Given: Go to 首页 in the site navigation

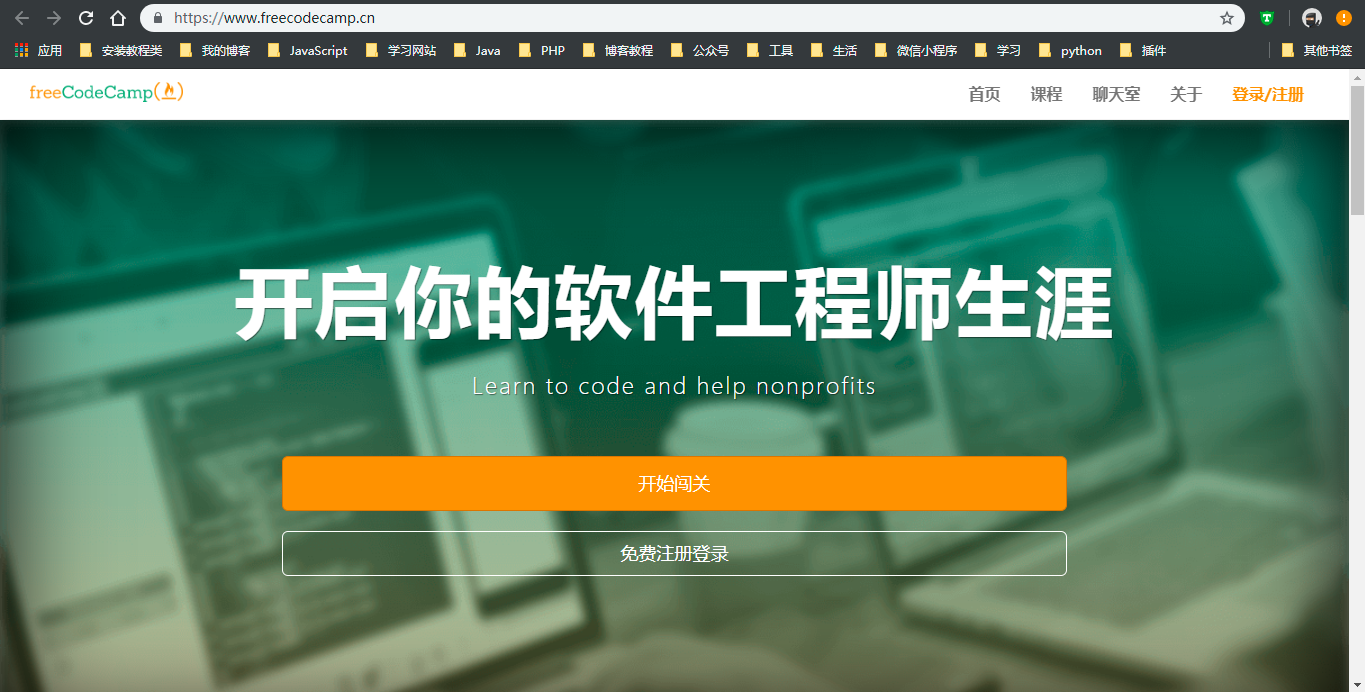Looking at the screenshot, I should 984,94.
